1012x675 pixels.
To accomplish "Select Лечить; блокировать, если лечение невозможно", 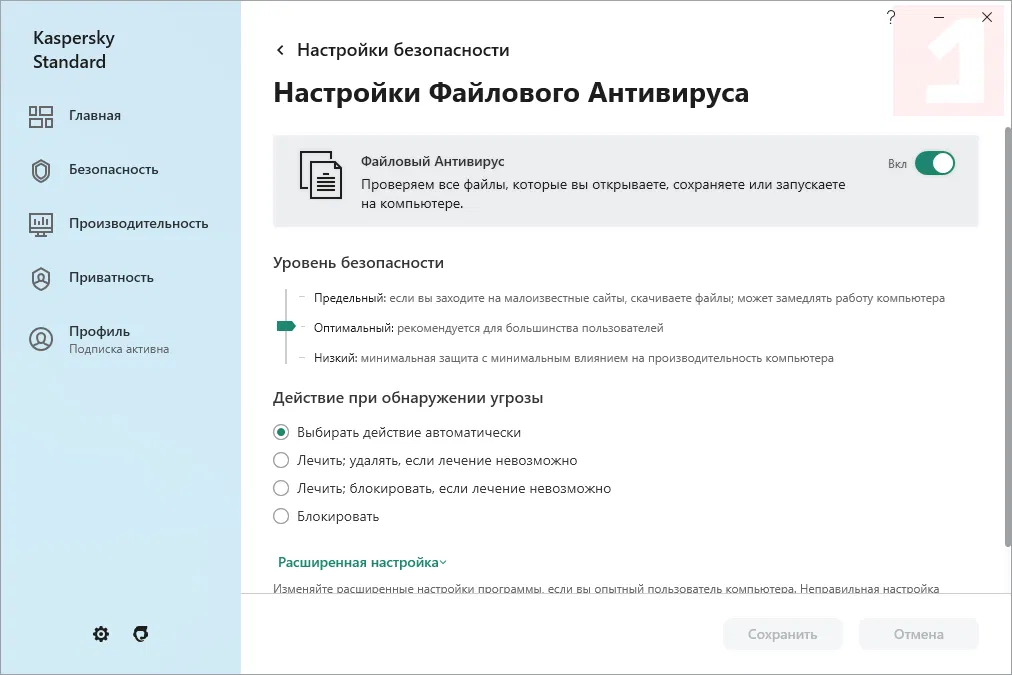I will point(281,488).
